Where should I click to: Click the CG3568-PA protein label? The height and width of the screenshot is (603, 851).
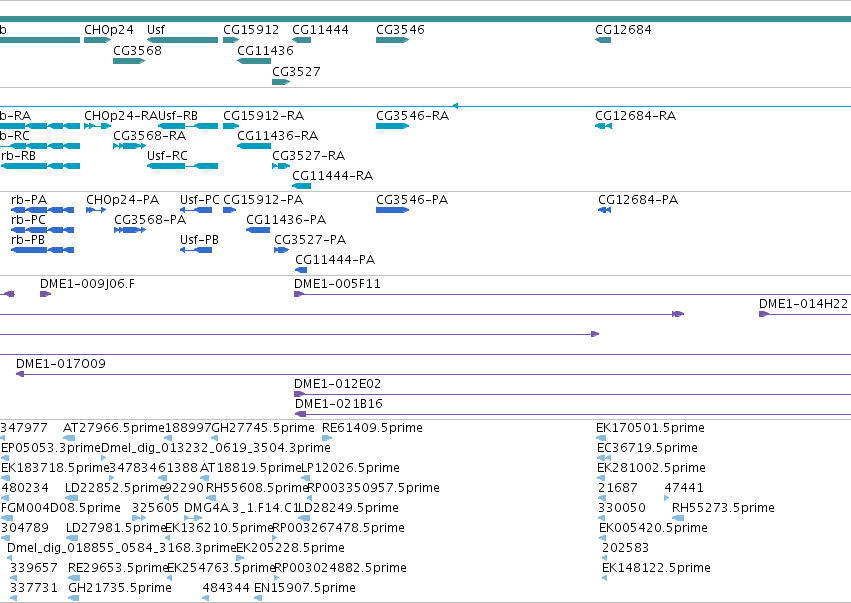click(150, 220)
